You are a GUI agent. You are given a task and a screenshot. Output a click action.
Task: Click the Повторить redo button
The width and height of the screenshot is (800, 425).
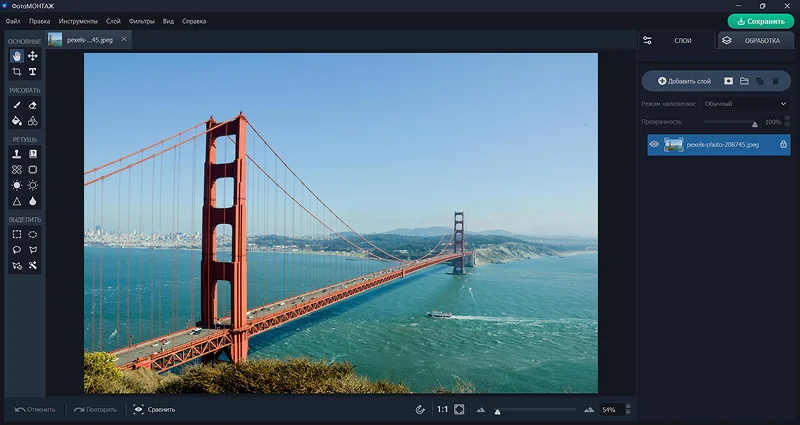(x=95, y=409)
